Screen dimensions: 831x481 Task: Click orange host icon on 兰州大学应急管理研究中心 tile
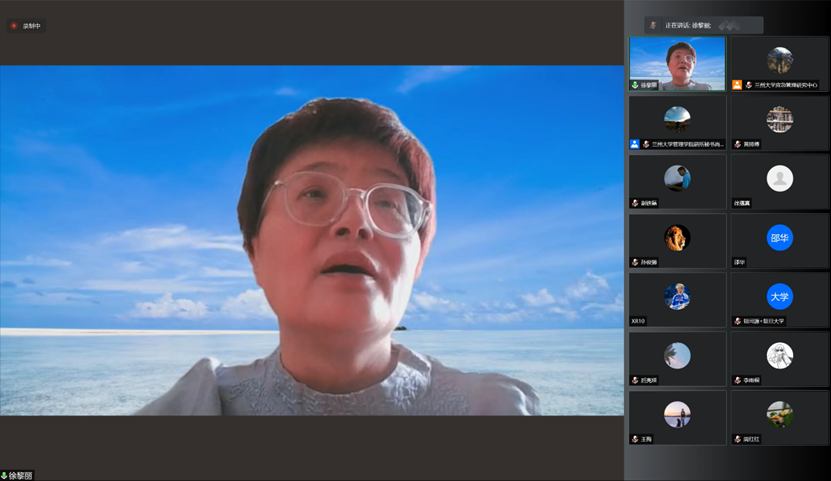737,85
